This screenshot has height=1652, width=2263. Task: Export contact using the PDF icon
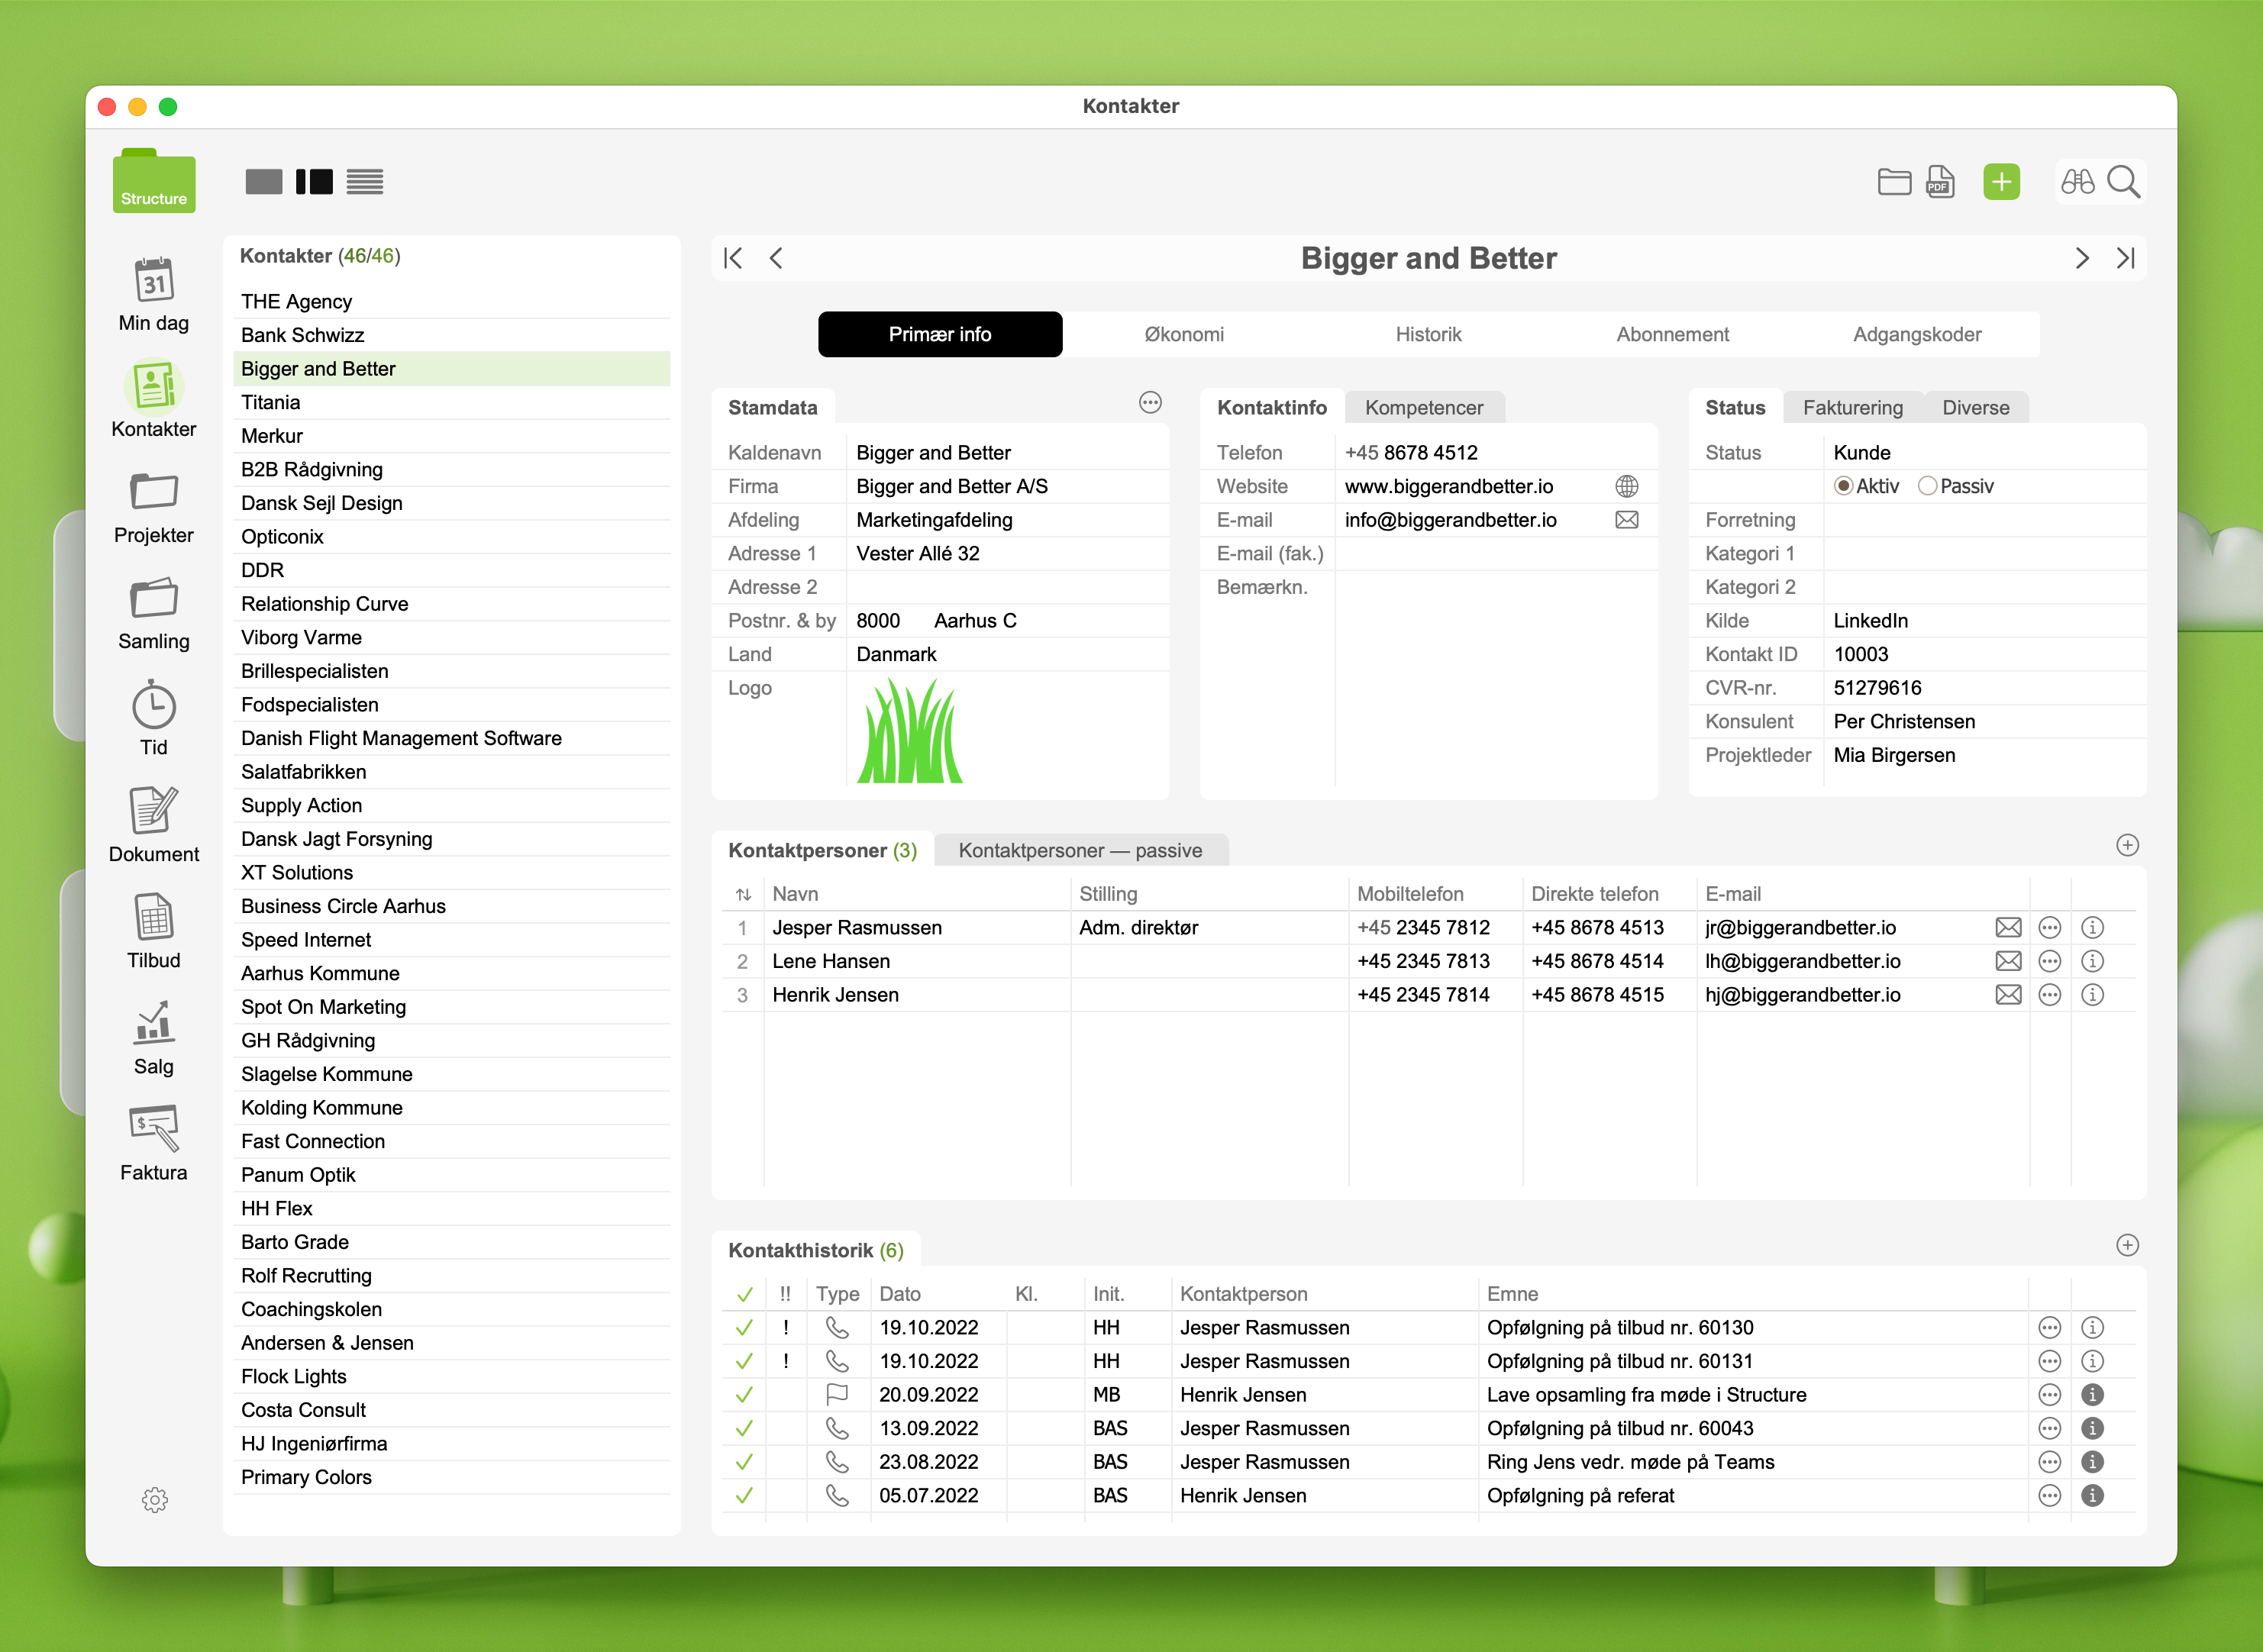(1939, 182)
